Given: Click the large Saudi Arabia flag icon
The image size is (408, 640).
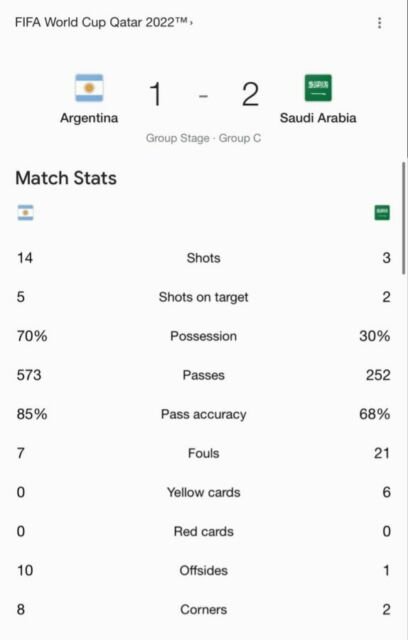Looking at the screenshot, I should 318,88.
